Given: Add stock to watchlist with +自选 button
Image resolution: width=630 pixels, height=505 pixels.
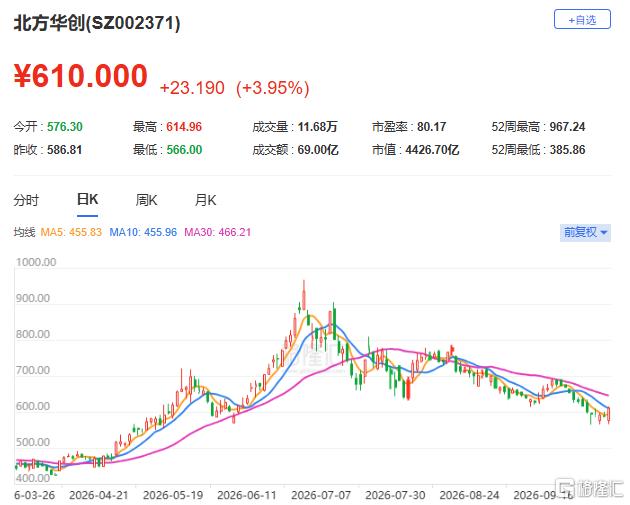Looking at the screenshot, I should click(582, 19).
